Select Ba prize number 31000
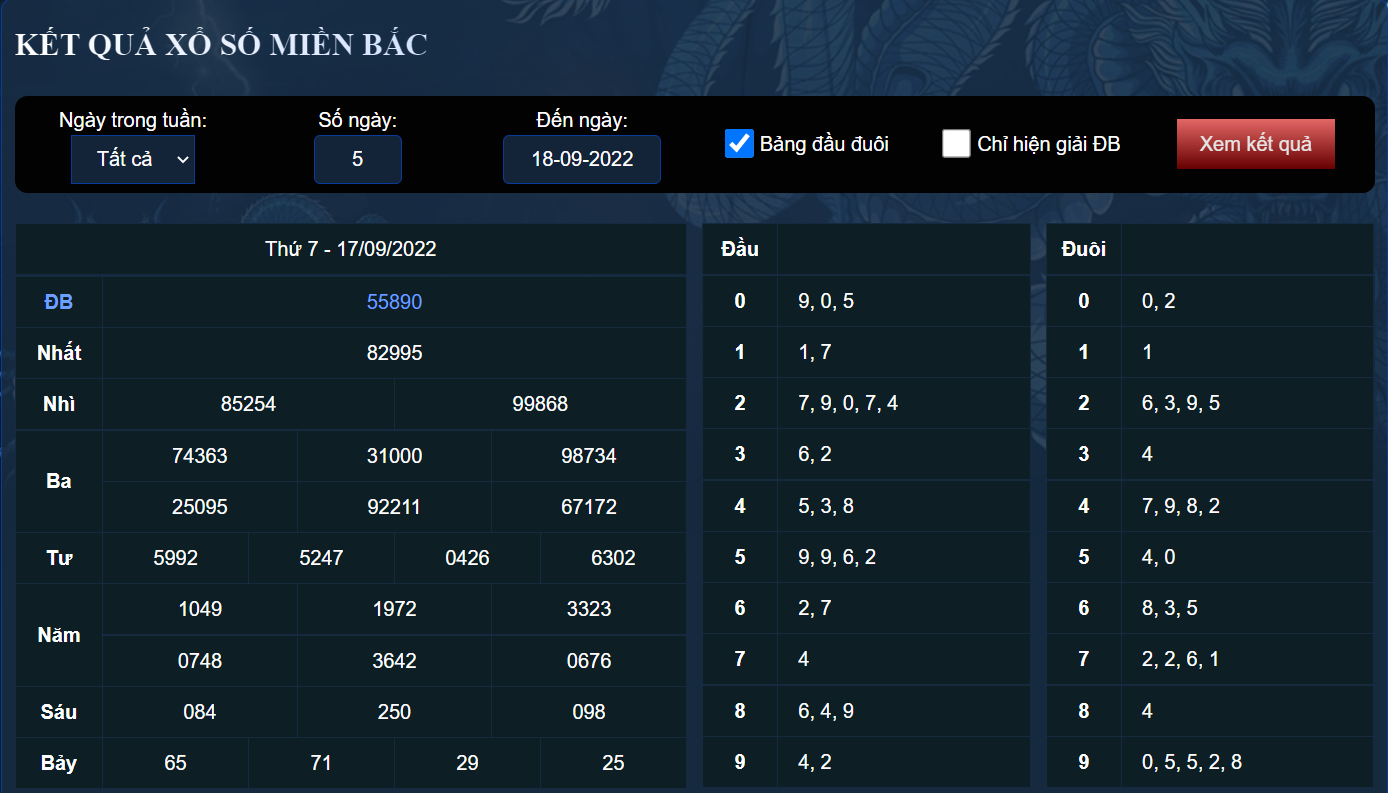1388x793 pixels. [394, 456]
